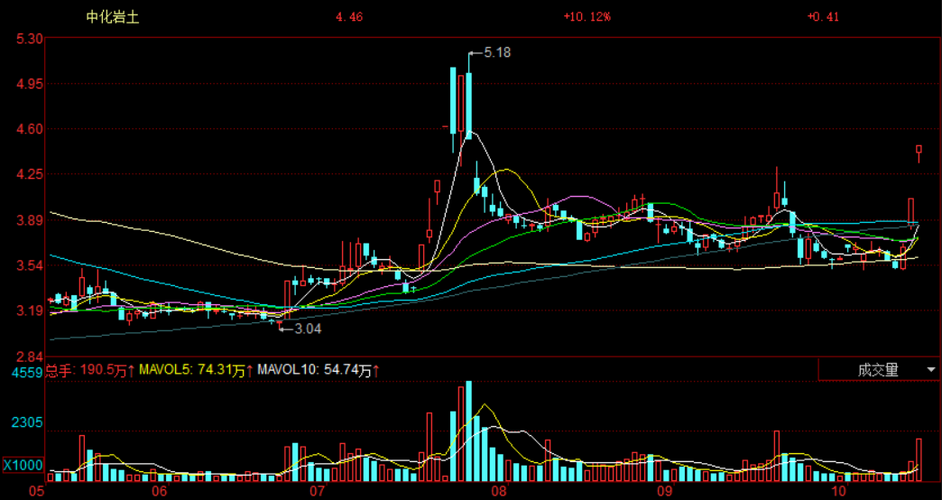Image resolution: width=942 pixels, height=500 pixels.
Task: Click the MAVOL5: 74.31万 readout
Action: [195, 371]
